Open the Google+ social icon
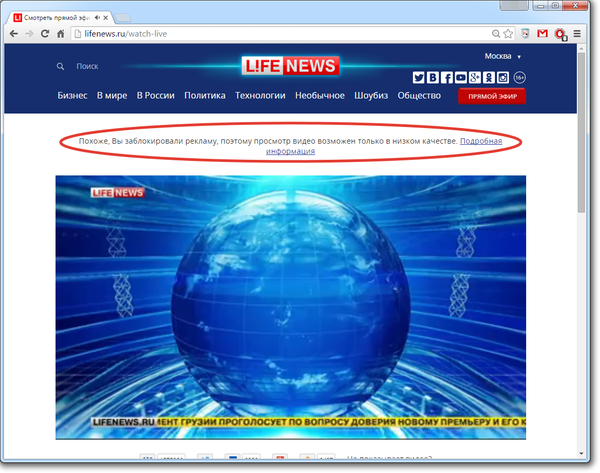This screenshot has height=473, width=600. point(475,78)
